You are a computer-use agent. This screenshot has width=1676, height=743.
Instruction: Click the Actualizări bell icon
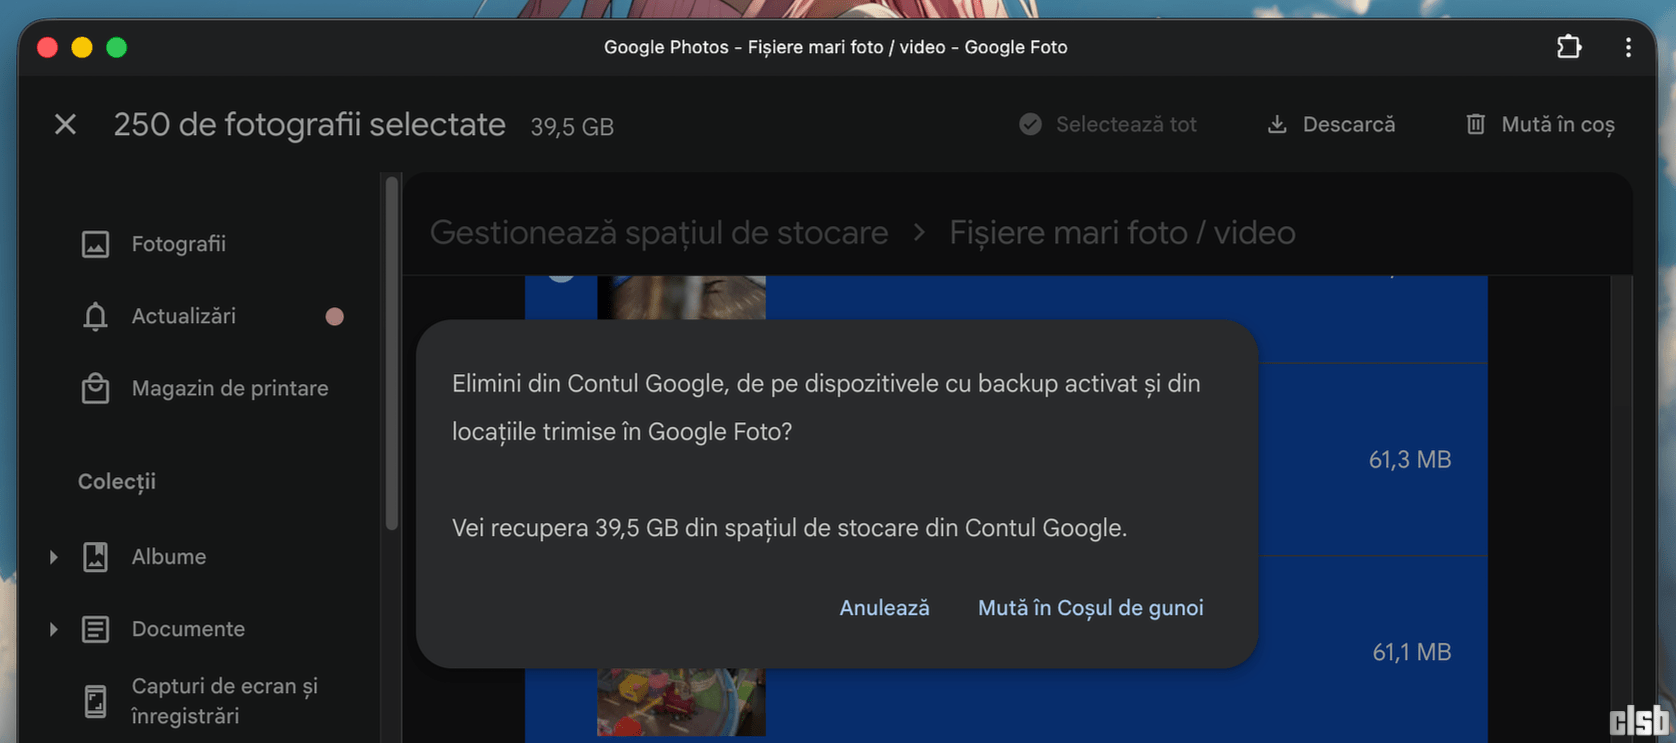tap(95, 317)
